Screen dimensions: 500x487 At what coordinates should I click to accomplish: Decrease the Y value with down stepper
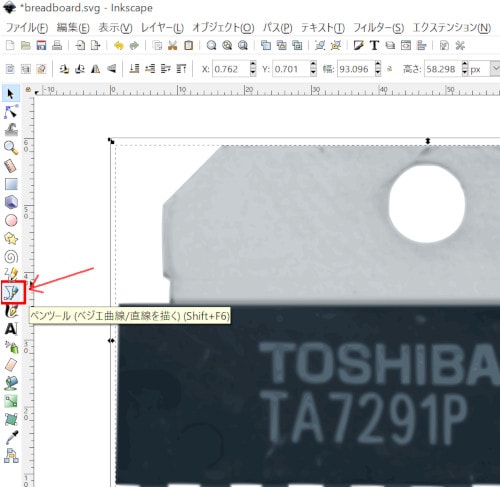tap(313, 72)
